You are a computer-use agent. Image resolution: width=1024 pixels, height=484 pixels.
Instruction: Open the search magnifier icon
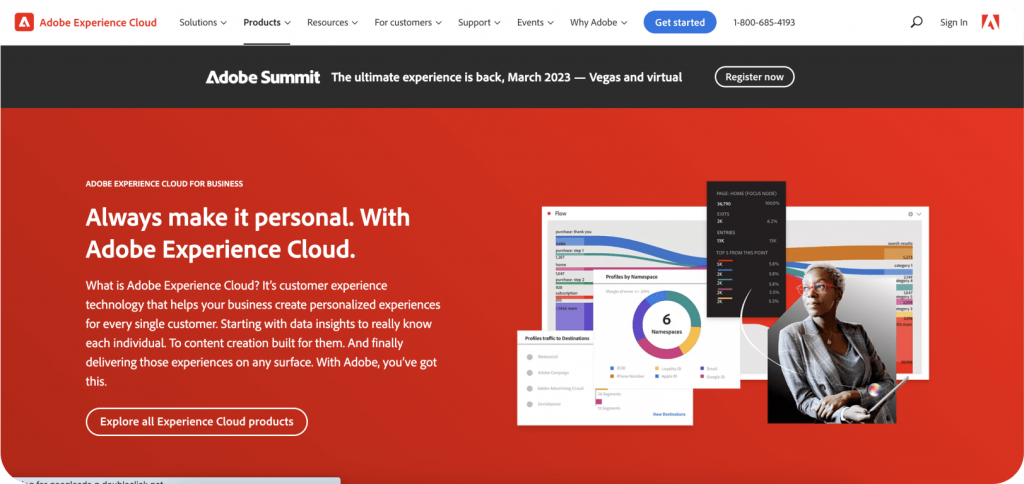(916, 22)
